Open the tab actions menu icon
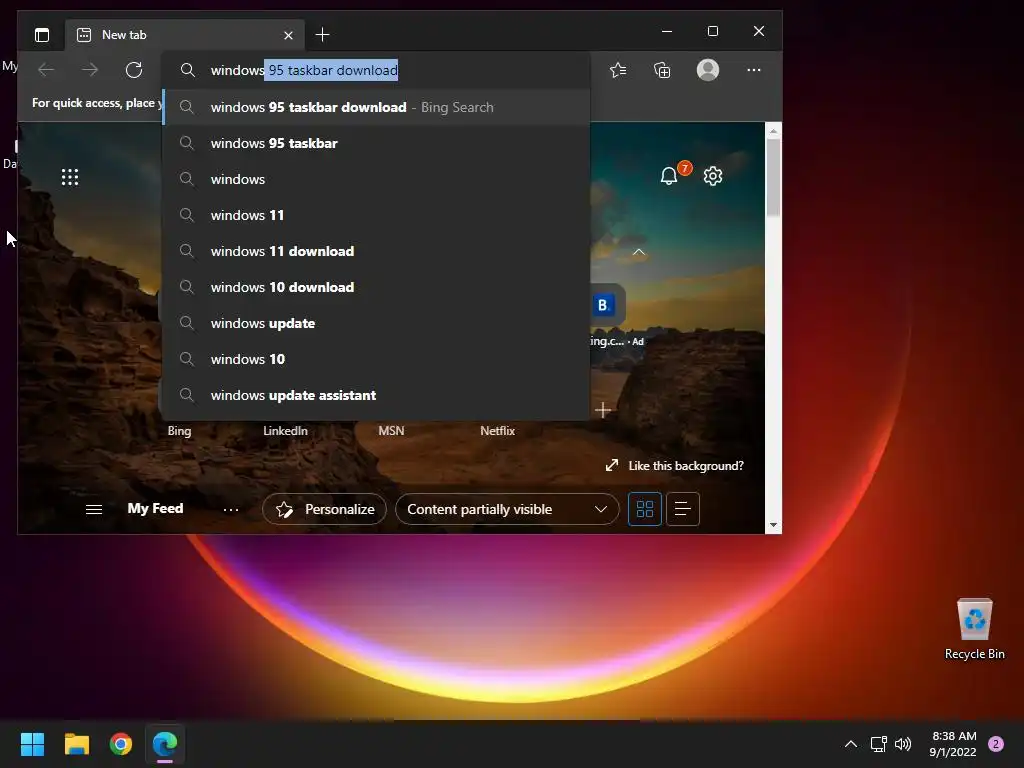Screen dimensions: 1024x768 [x=42, y=35]
